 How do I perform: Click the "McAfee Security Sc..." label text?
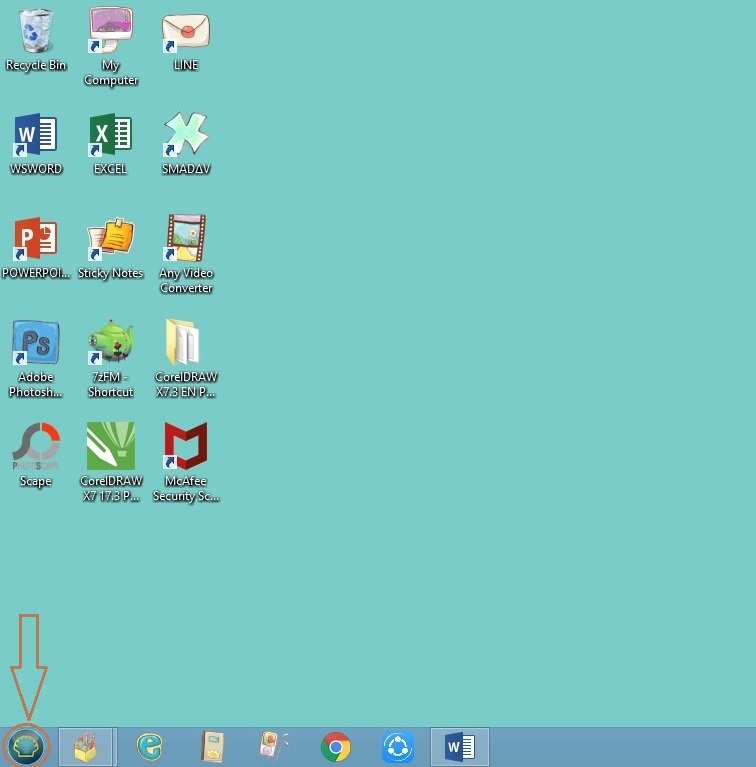click(186, 488)
